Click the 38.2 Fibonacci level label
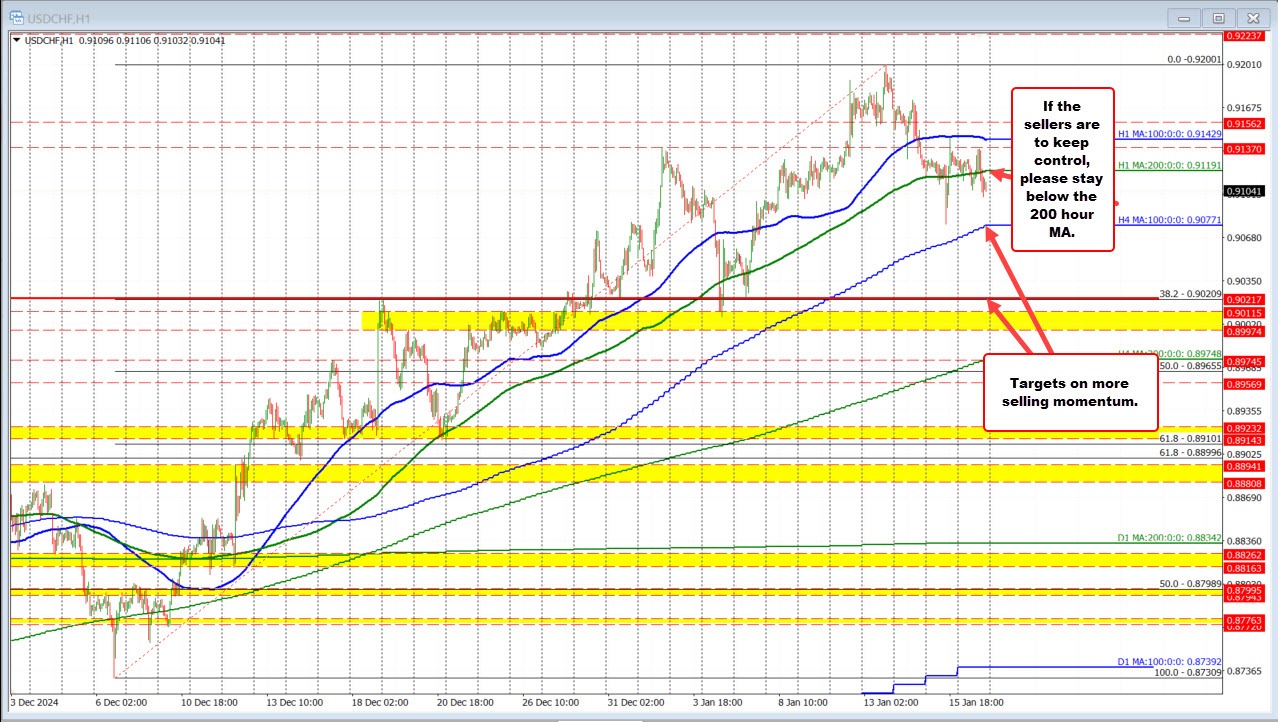The image size is (1278, 722). pyautogui.click(x=1190, y=294)
